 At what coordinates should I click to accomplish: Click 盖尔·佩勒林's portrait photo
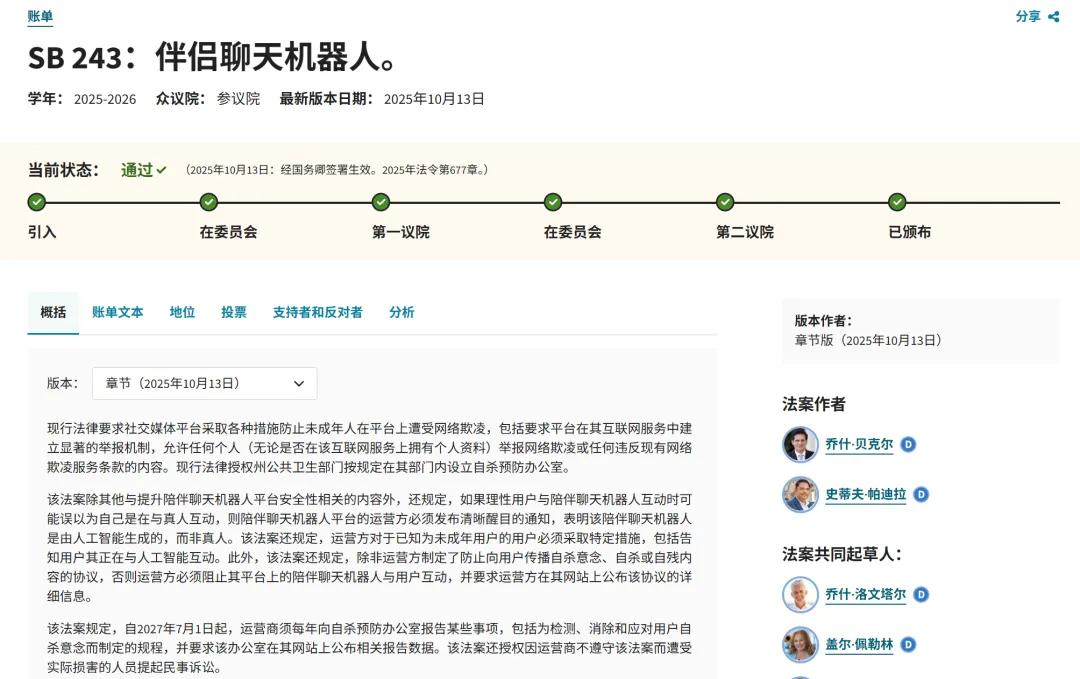coord(800,645)
